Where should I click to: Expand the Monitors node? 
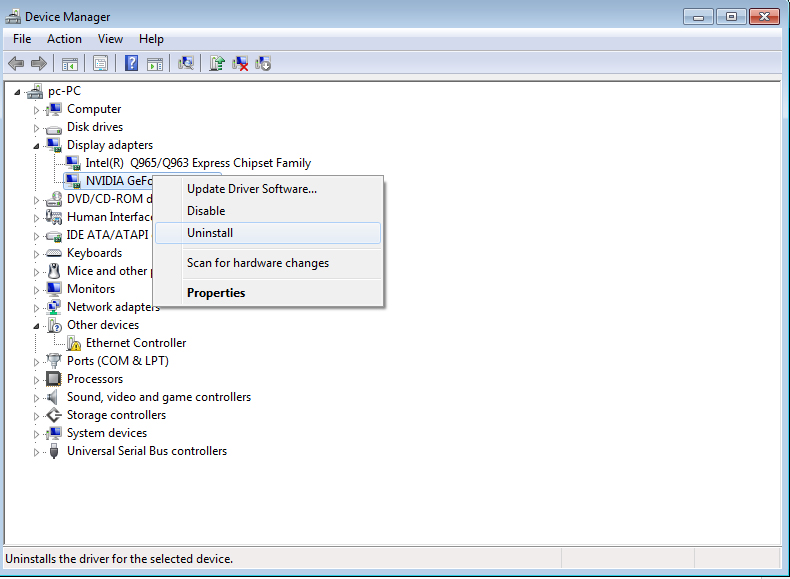(36, 290)
